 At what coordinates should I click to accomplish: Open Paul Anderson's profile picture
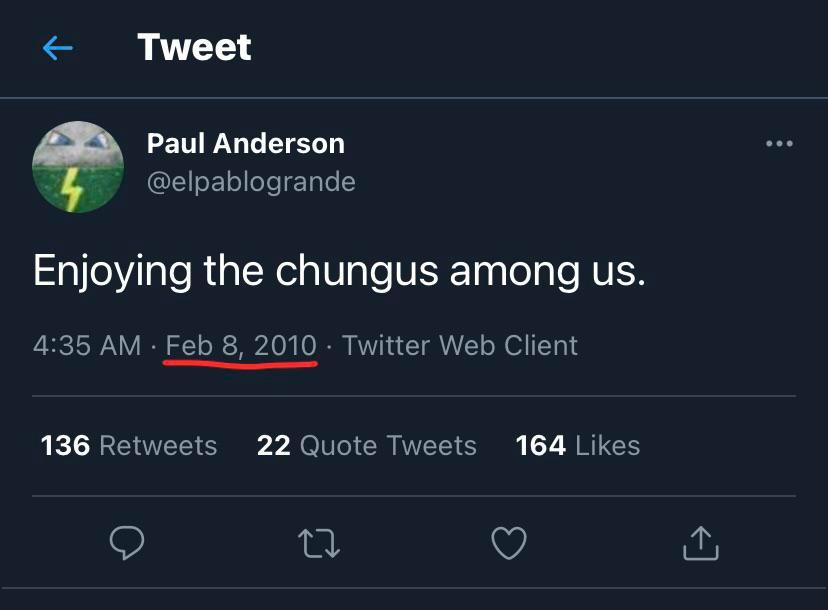(x=78, y=167)
